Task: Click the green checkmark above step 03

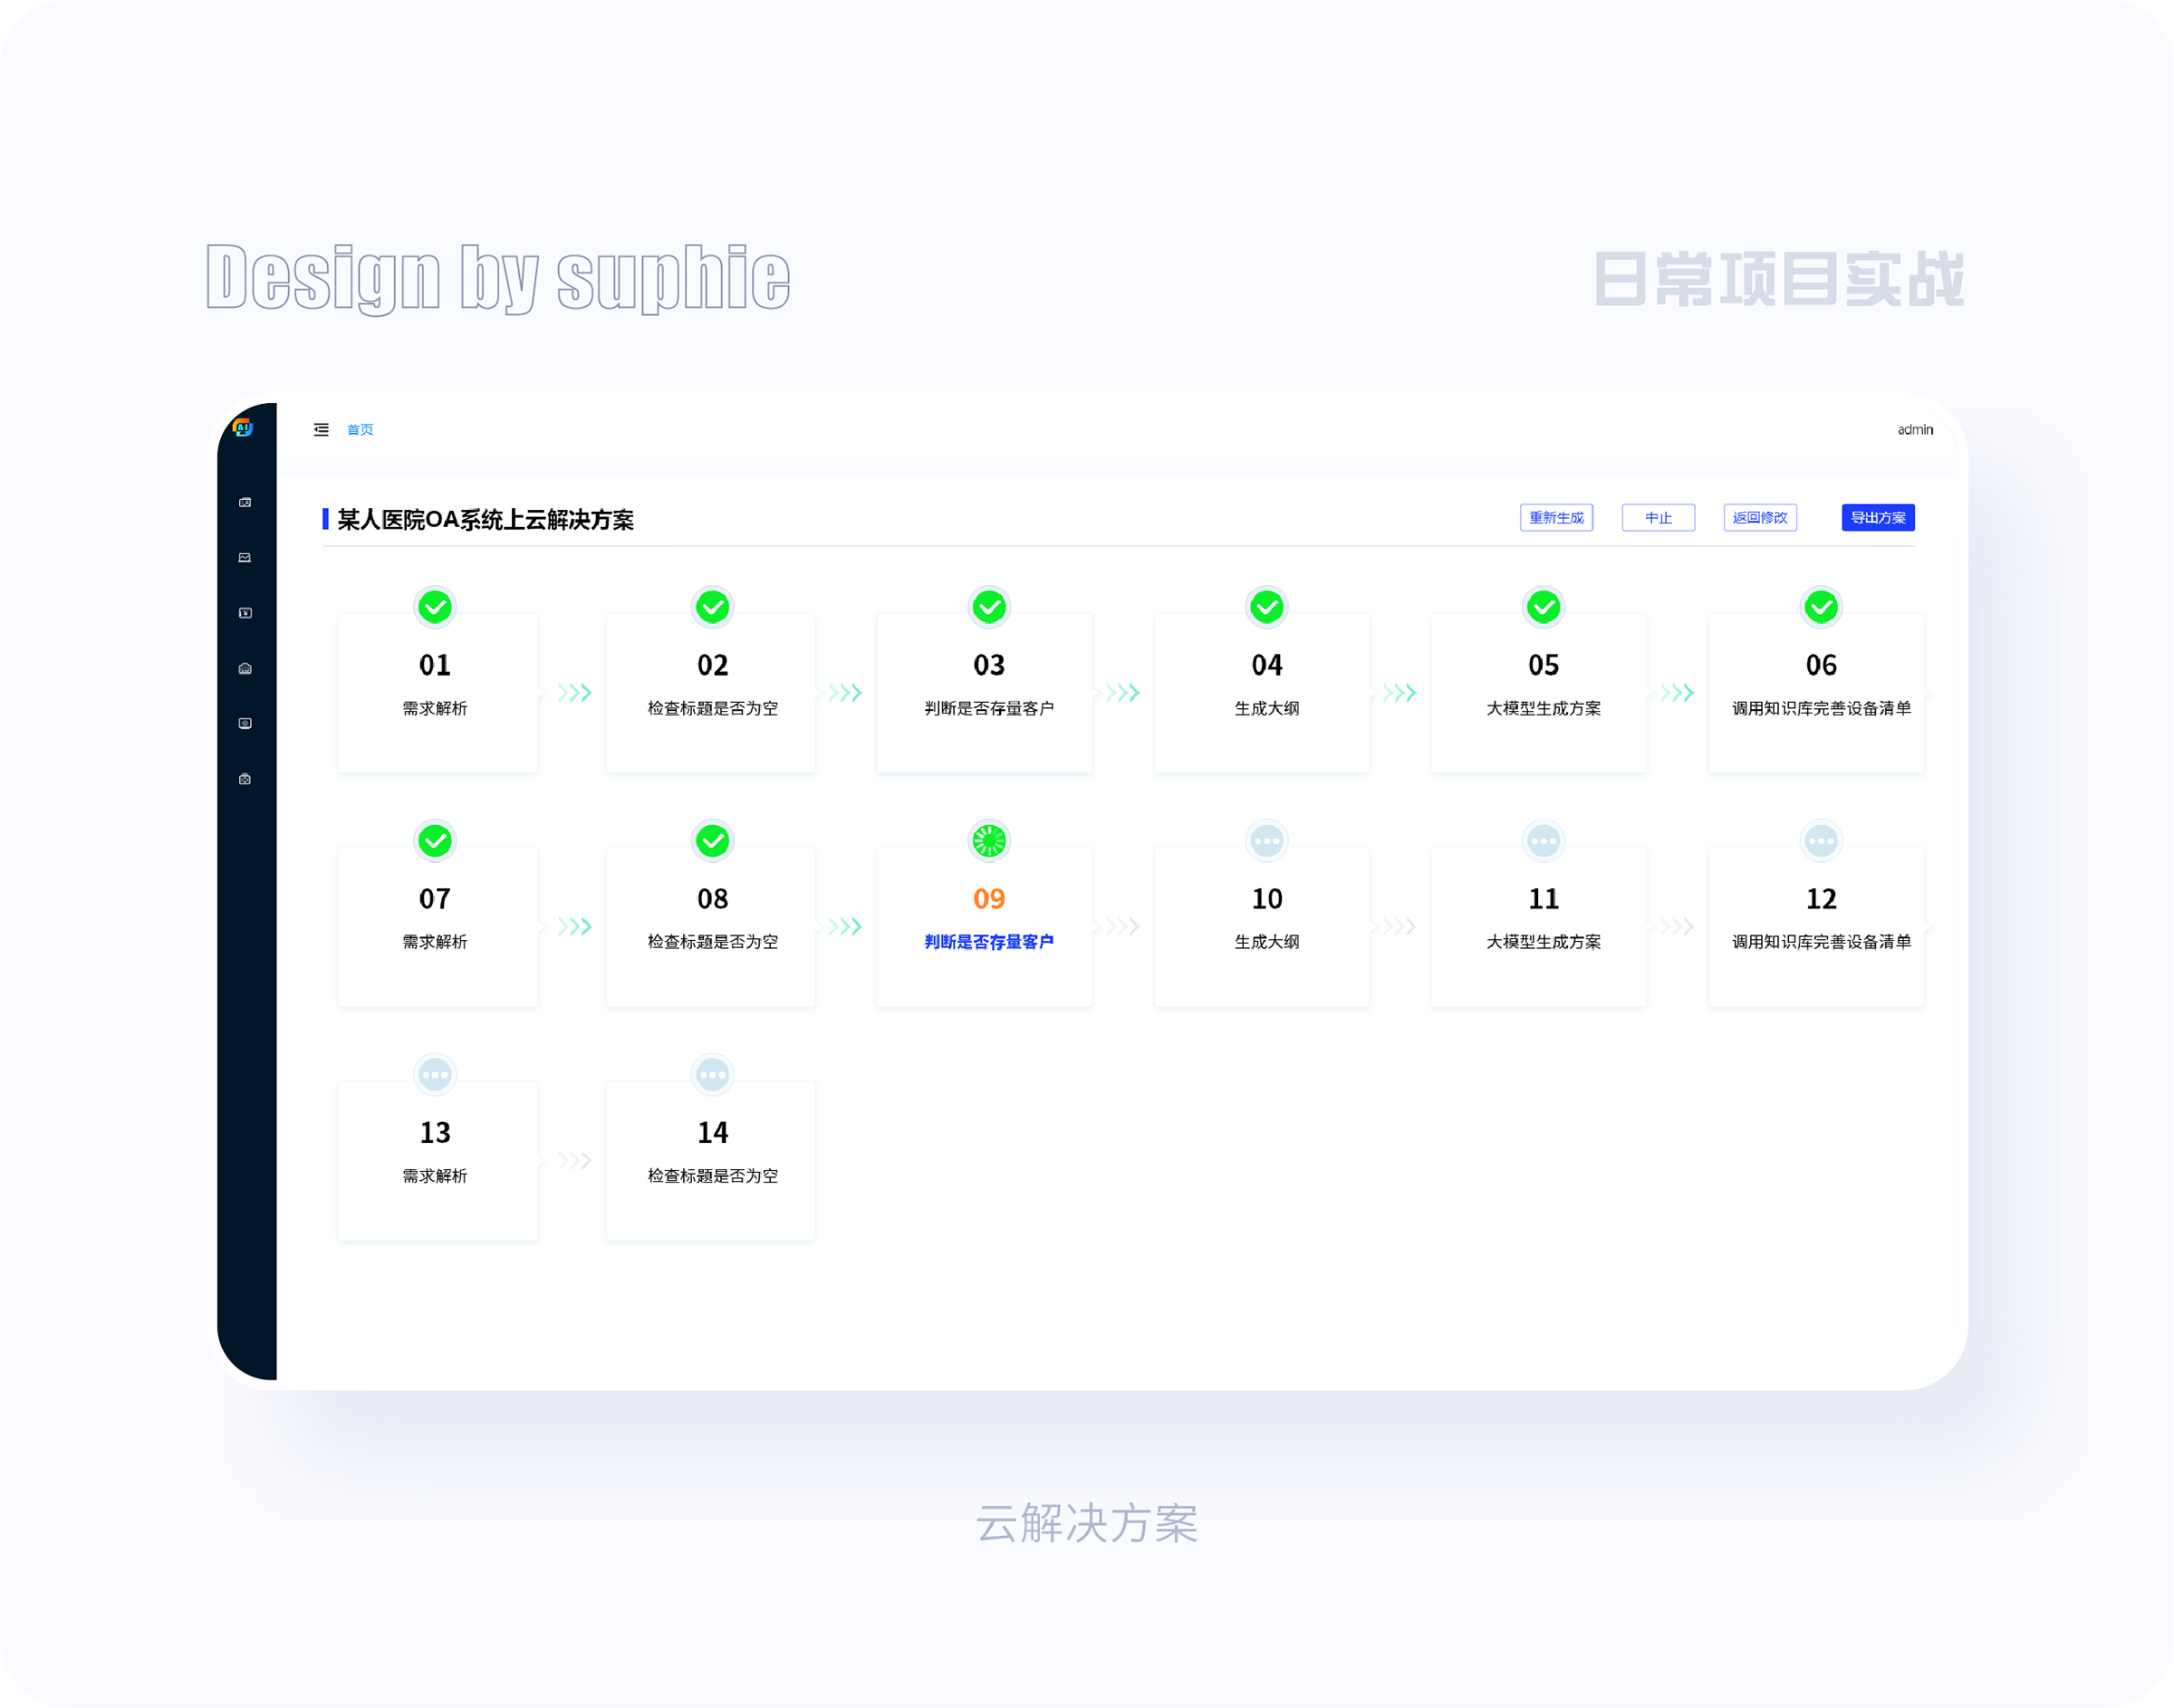Action: click(990, 607)
